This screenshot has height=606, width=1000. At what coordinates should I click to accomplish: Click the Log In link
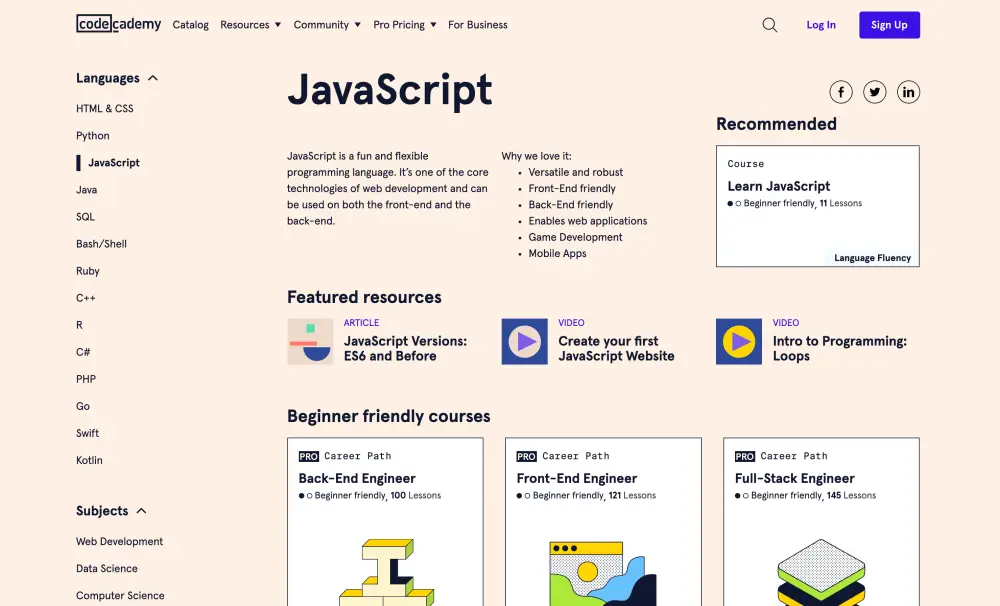(820, 24)
